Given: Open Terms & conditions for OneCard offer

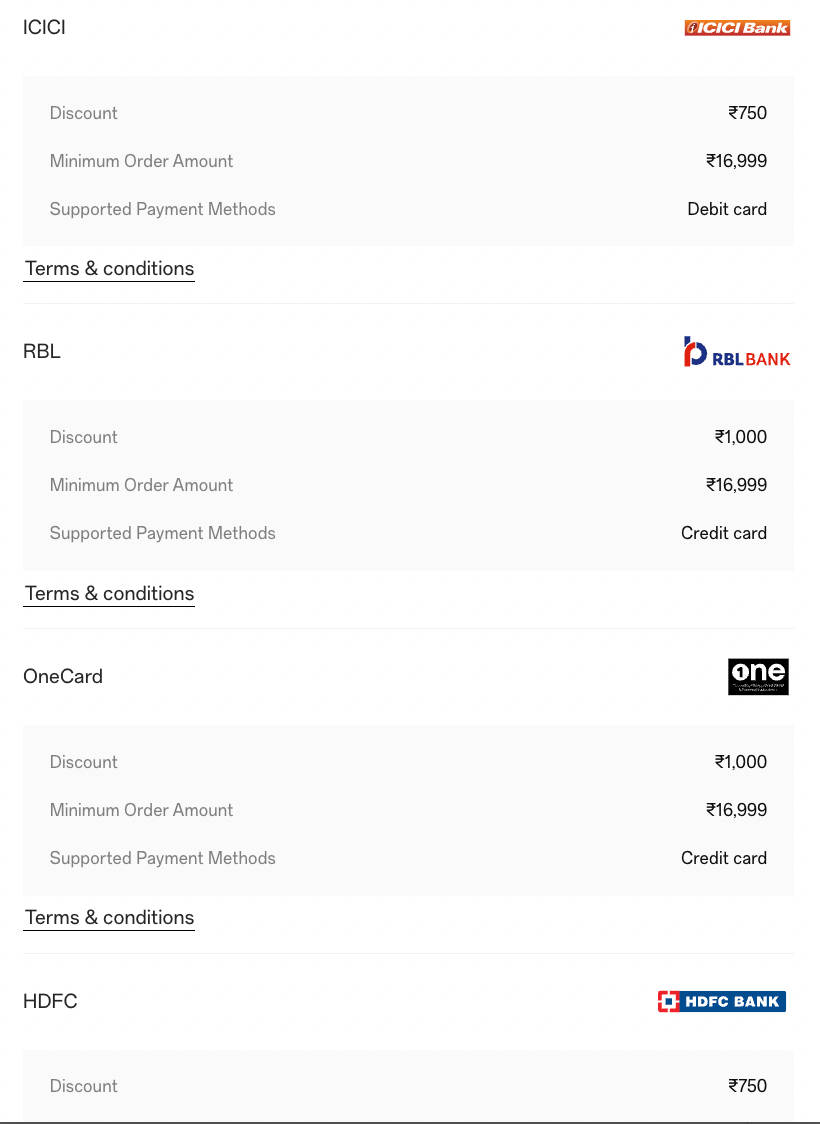Looking at the screenshot, I should (x=109, y=918).
